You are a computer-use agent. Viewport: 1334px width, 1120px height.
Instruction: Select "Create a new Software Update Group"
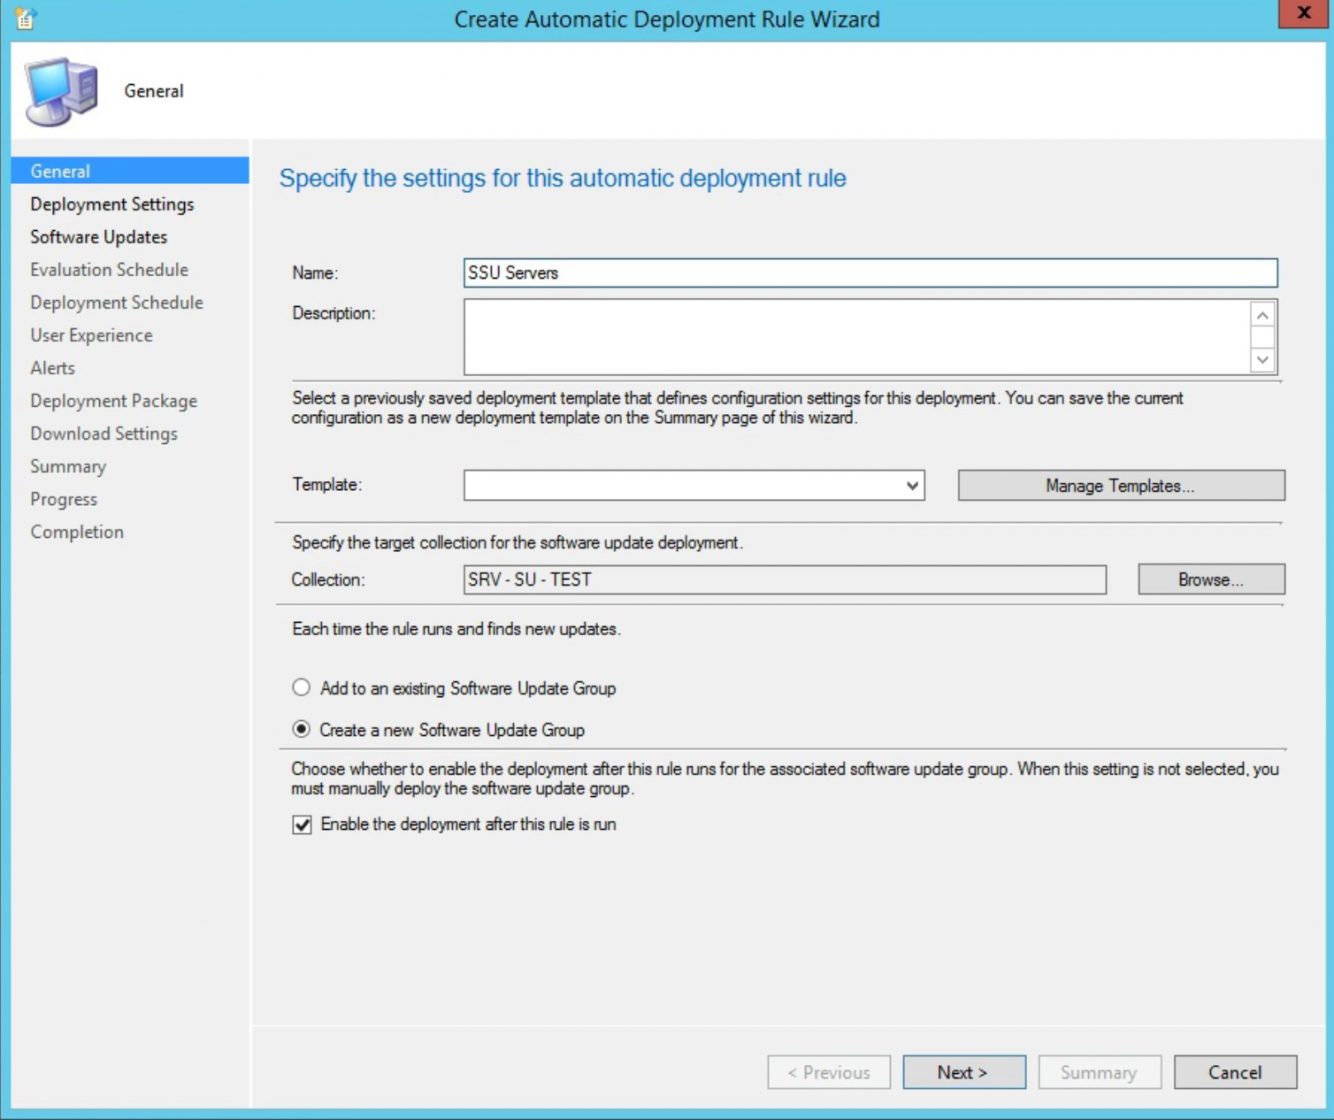[301, 730]
